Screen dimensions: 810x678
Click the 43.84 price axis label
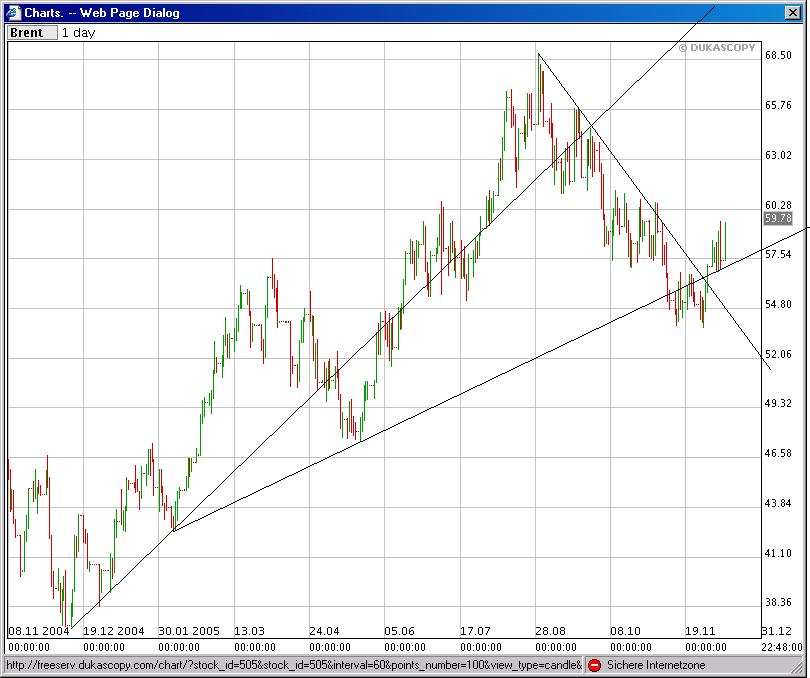click(x=778, y=503)
